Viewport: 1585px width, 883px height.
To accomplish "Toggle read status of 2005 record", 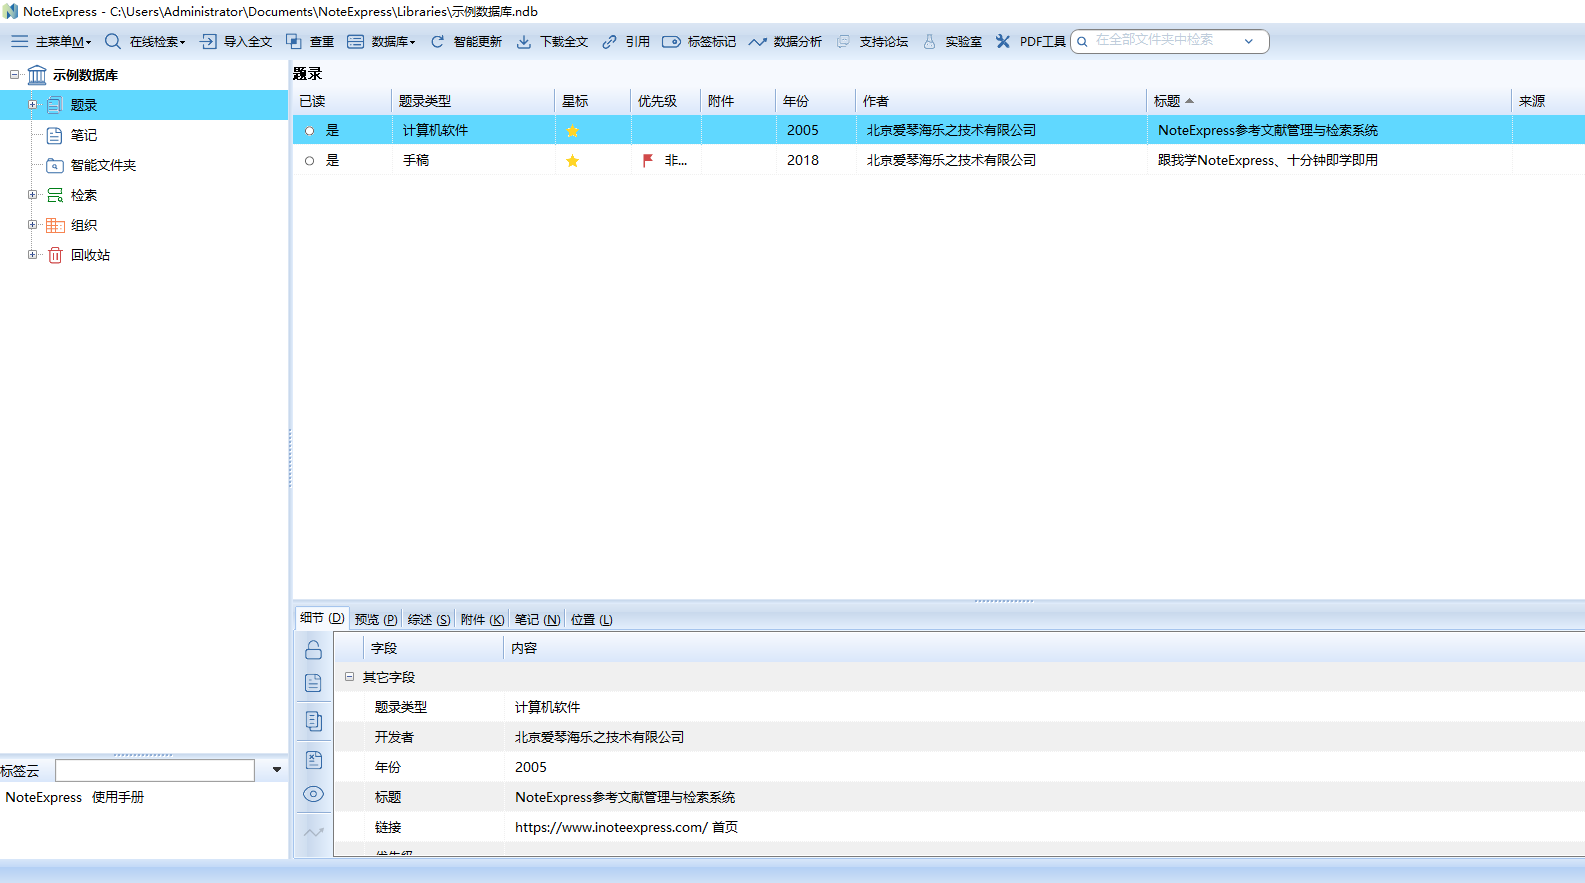I will pos(310,131).
